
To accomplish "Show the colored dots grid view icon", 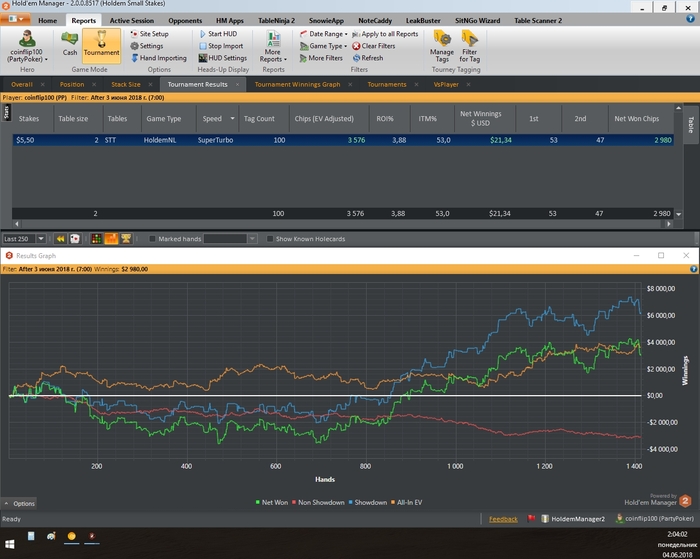I will coord(96,239).
